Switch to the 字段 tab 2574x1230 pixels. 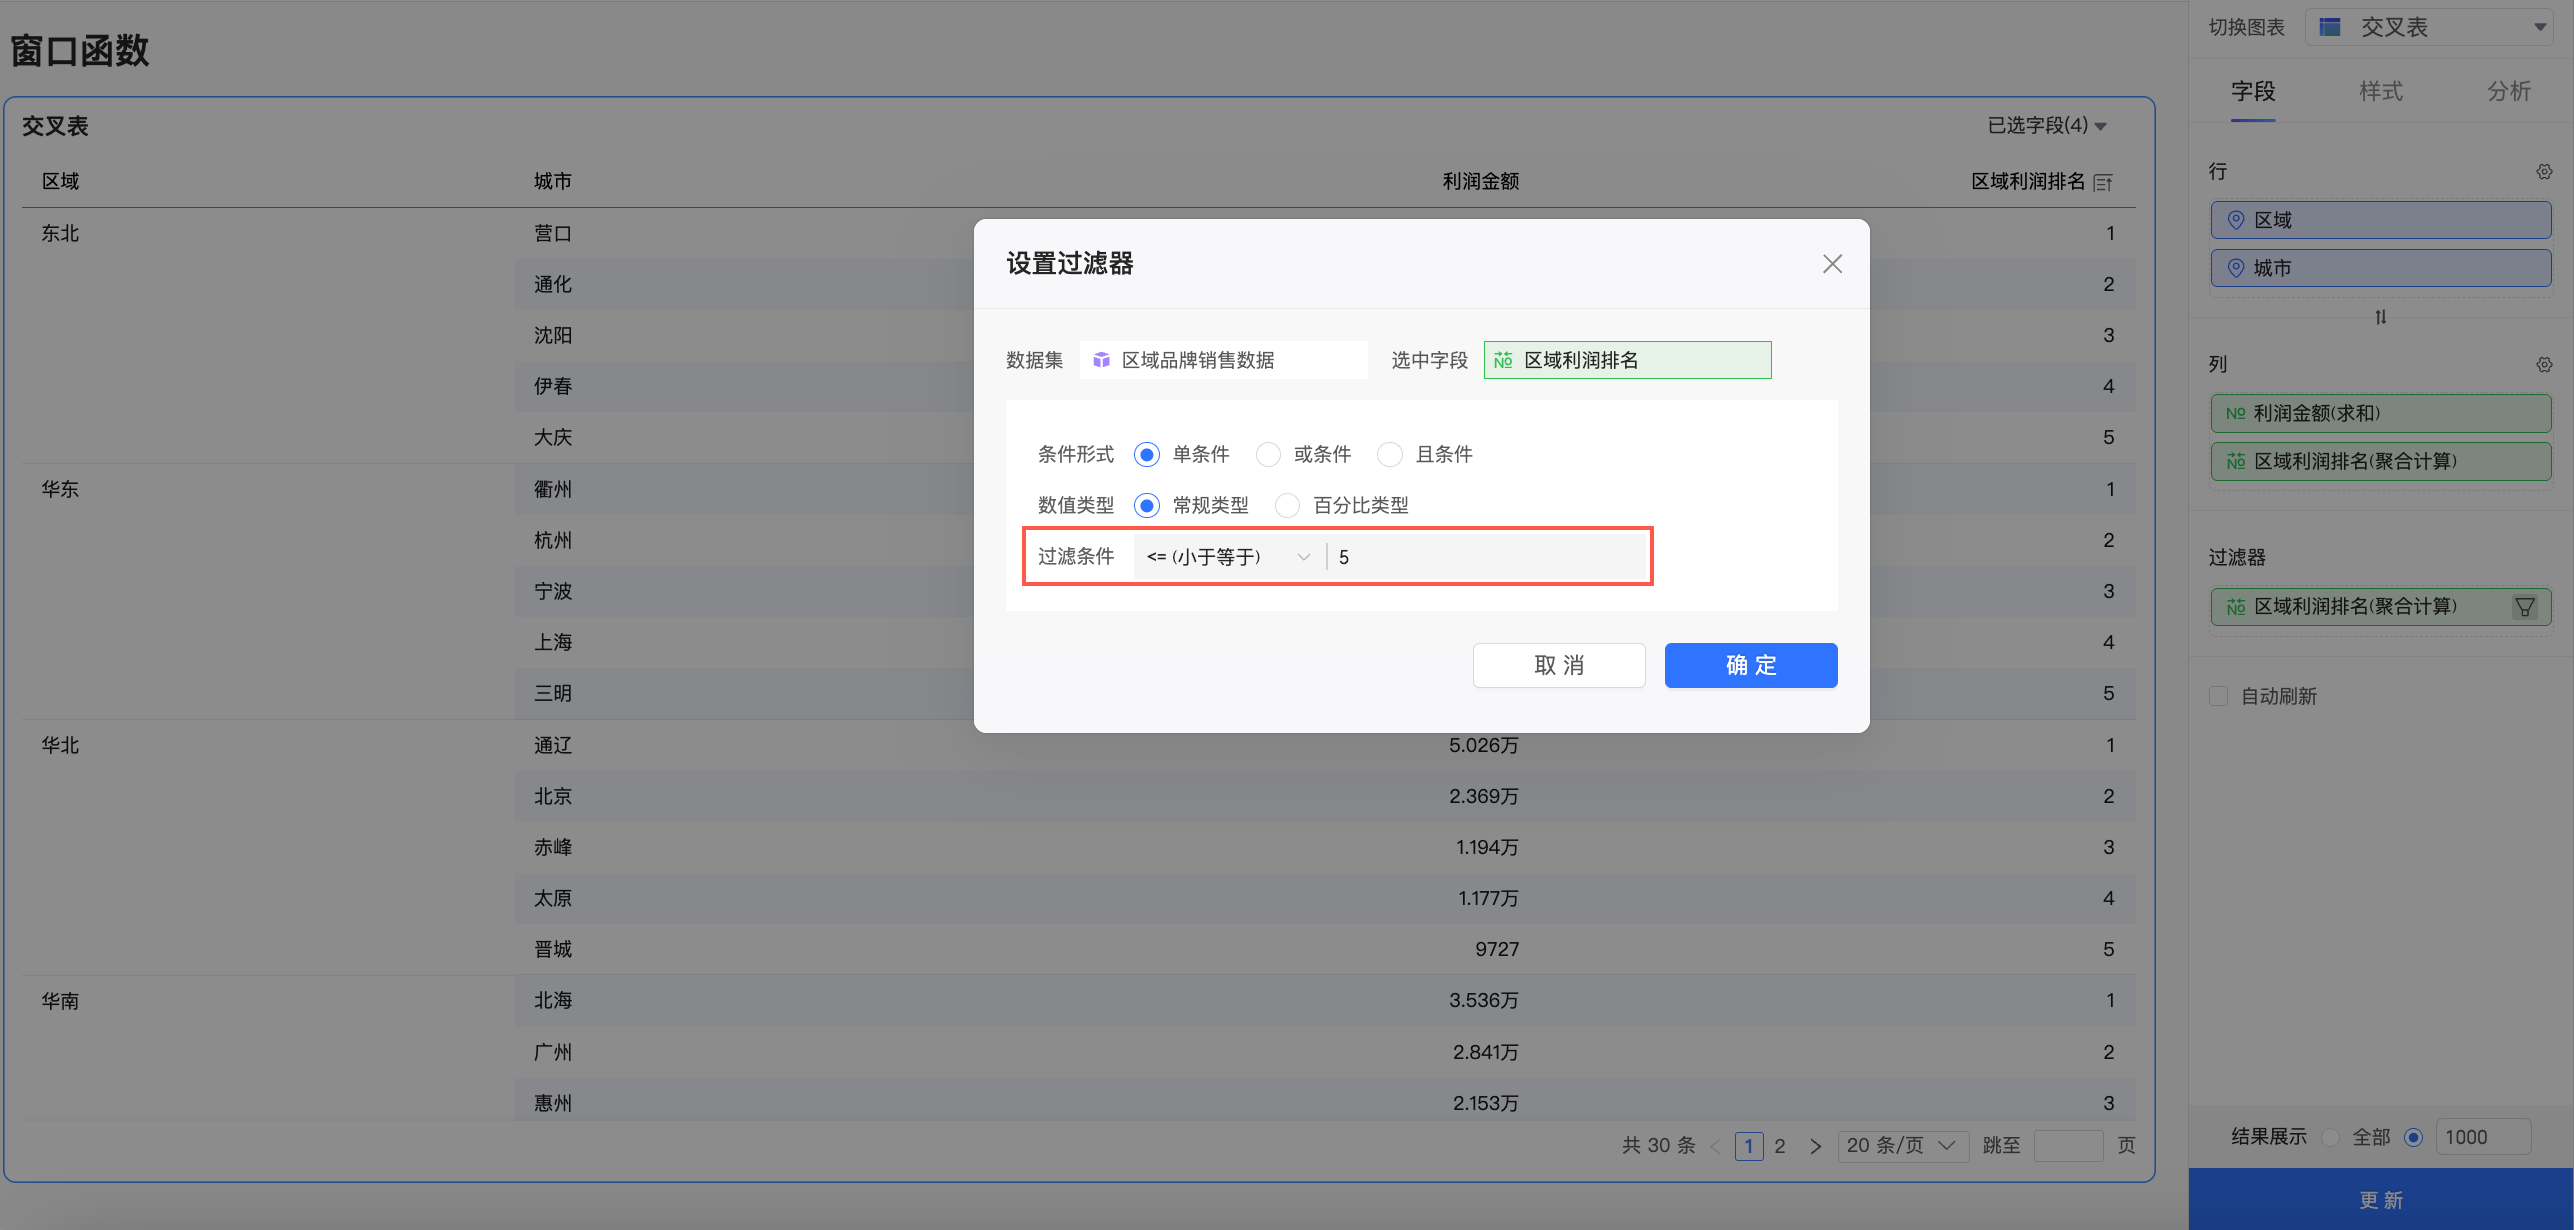(2253, 92)
